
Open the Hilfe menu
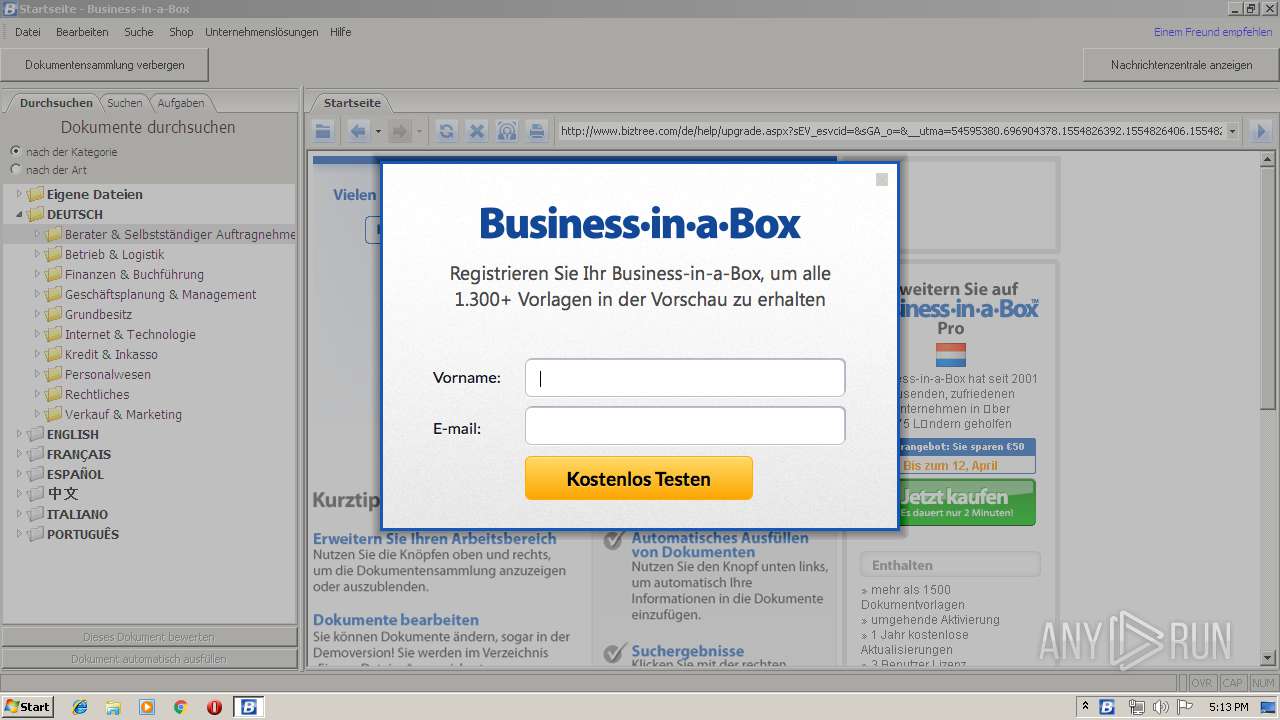(x=341, y=32)
